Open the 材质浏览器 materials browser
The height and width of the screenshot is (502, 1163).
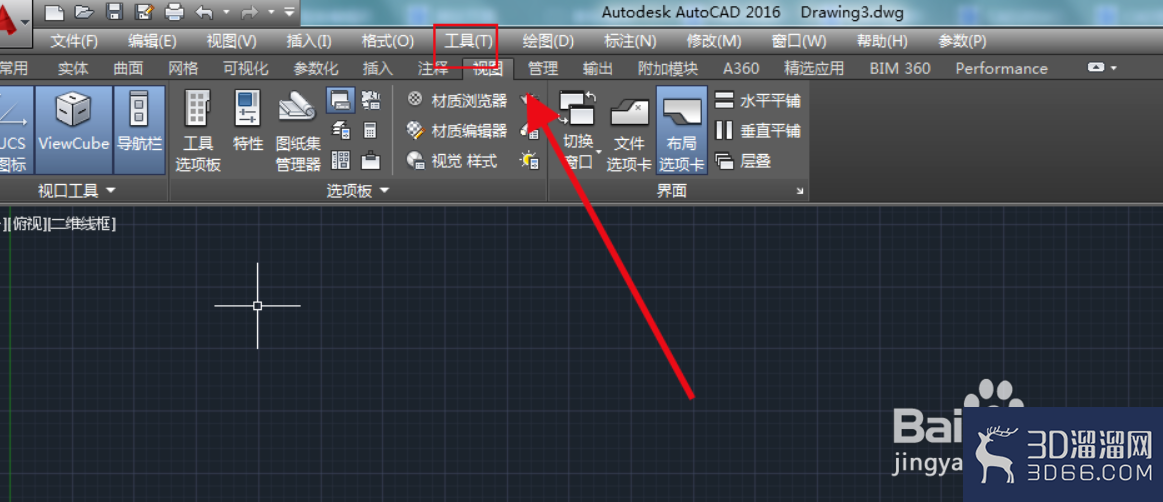click(x=457, y=99)
